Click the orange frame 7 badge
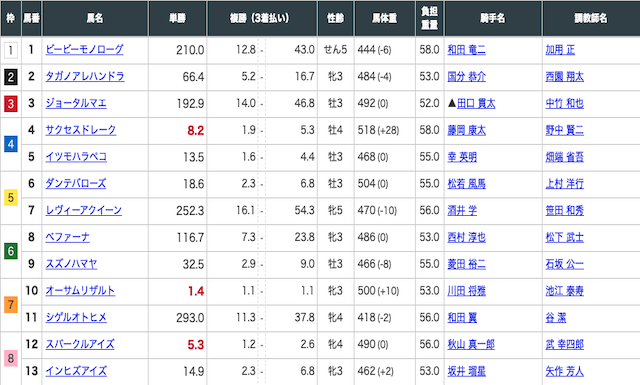 point(11,305)
